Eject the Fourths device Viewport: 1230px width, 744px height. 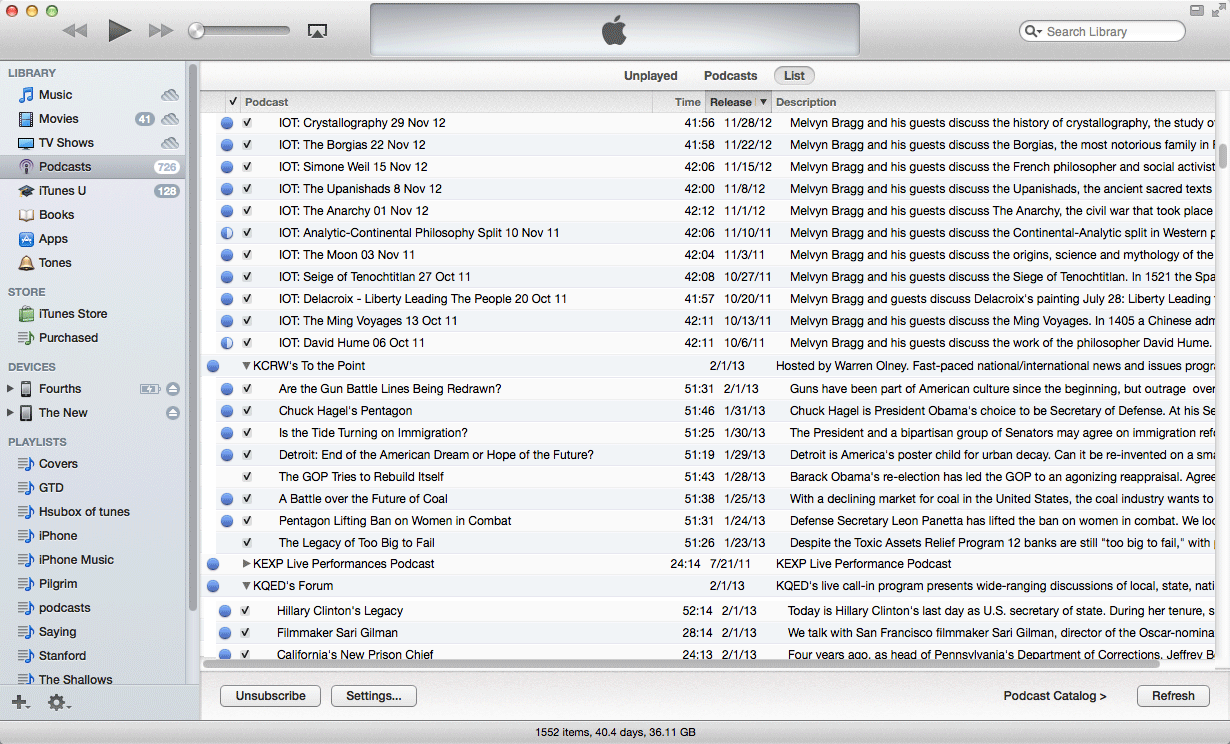tap(173, 389)
